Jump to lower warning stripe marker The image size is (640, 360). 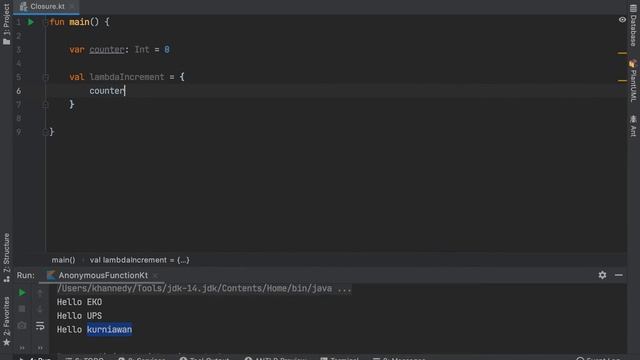(622, 81)
